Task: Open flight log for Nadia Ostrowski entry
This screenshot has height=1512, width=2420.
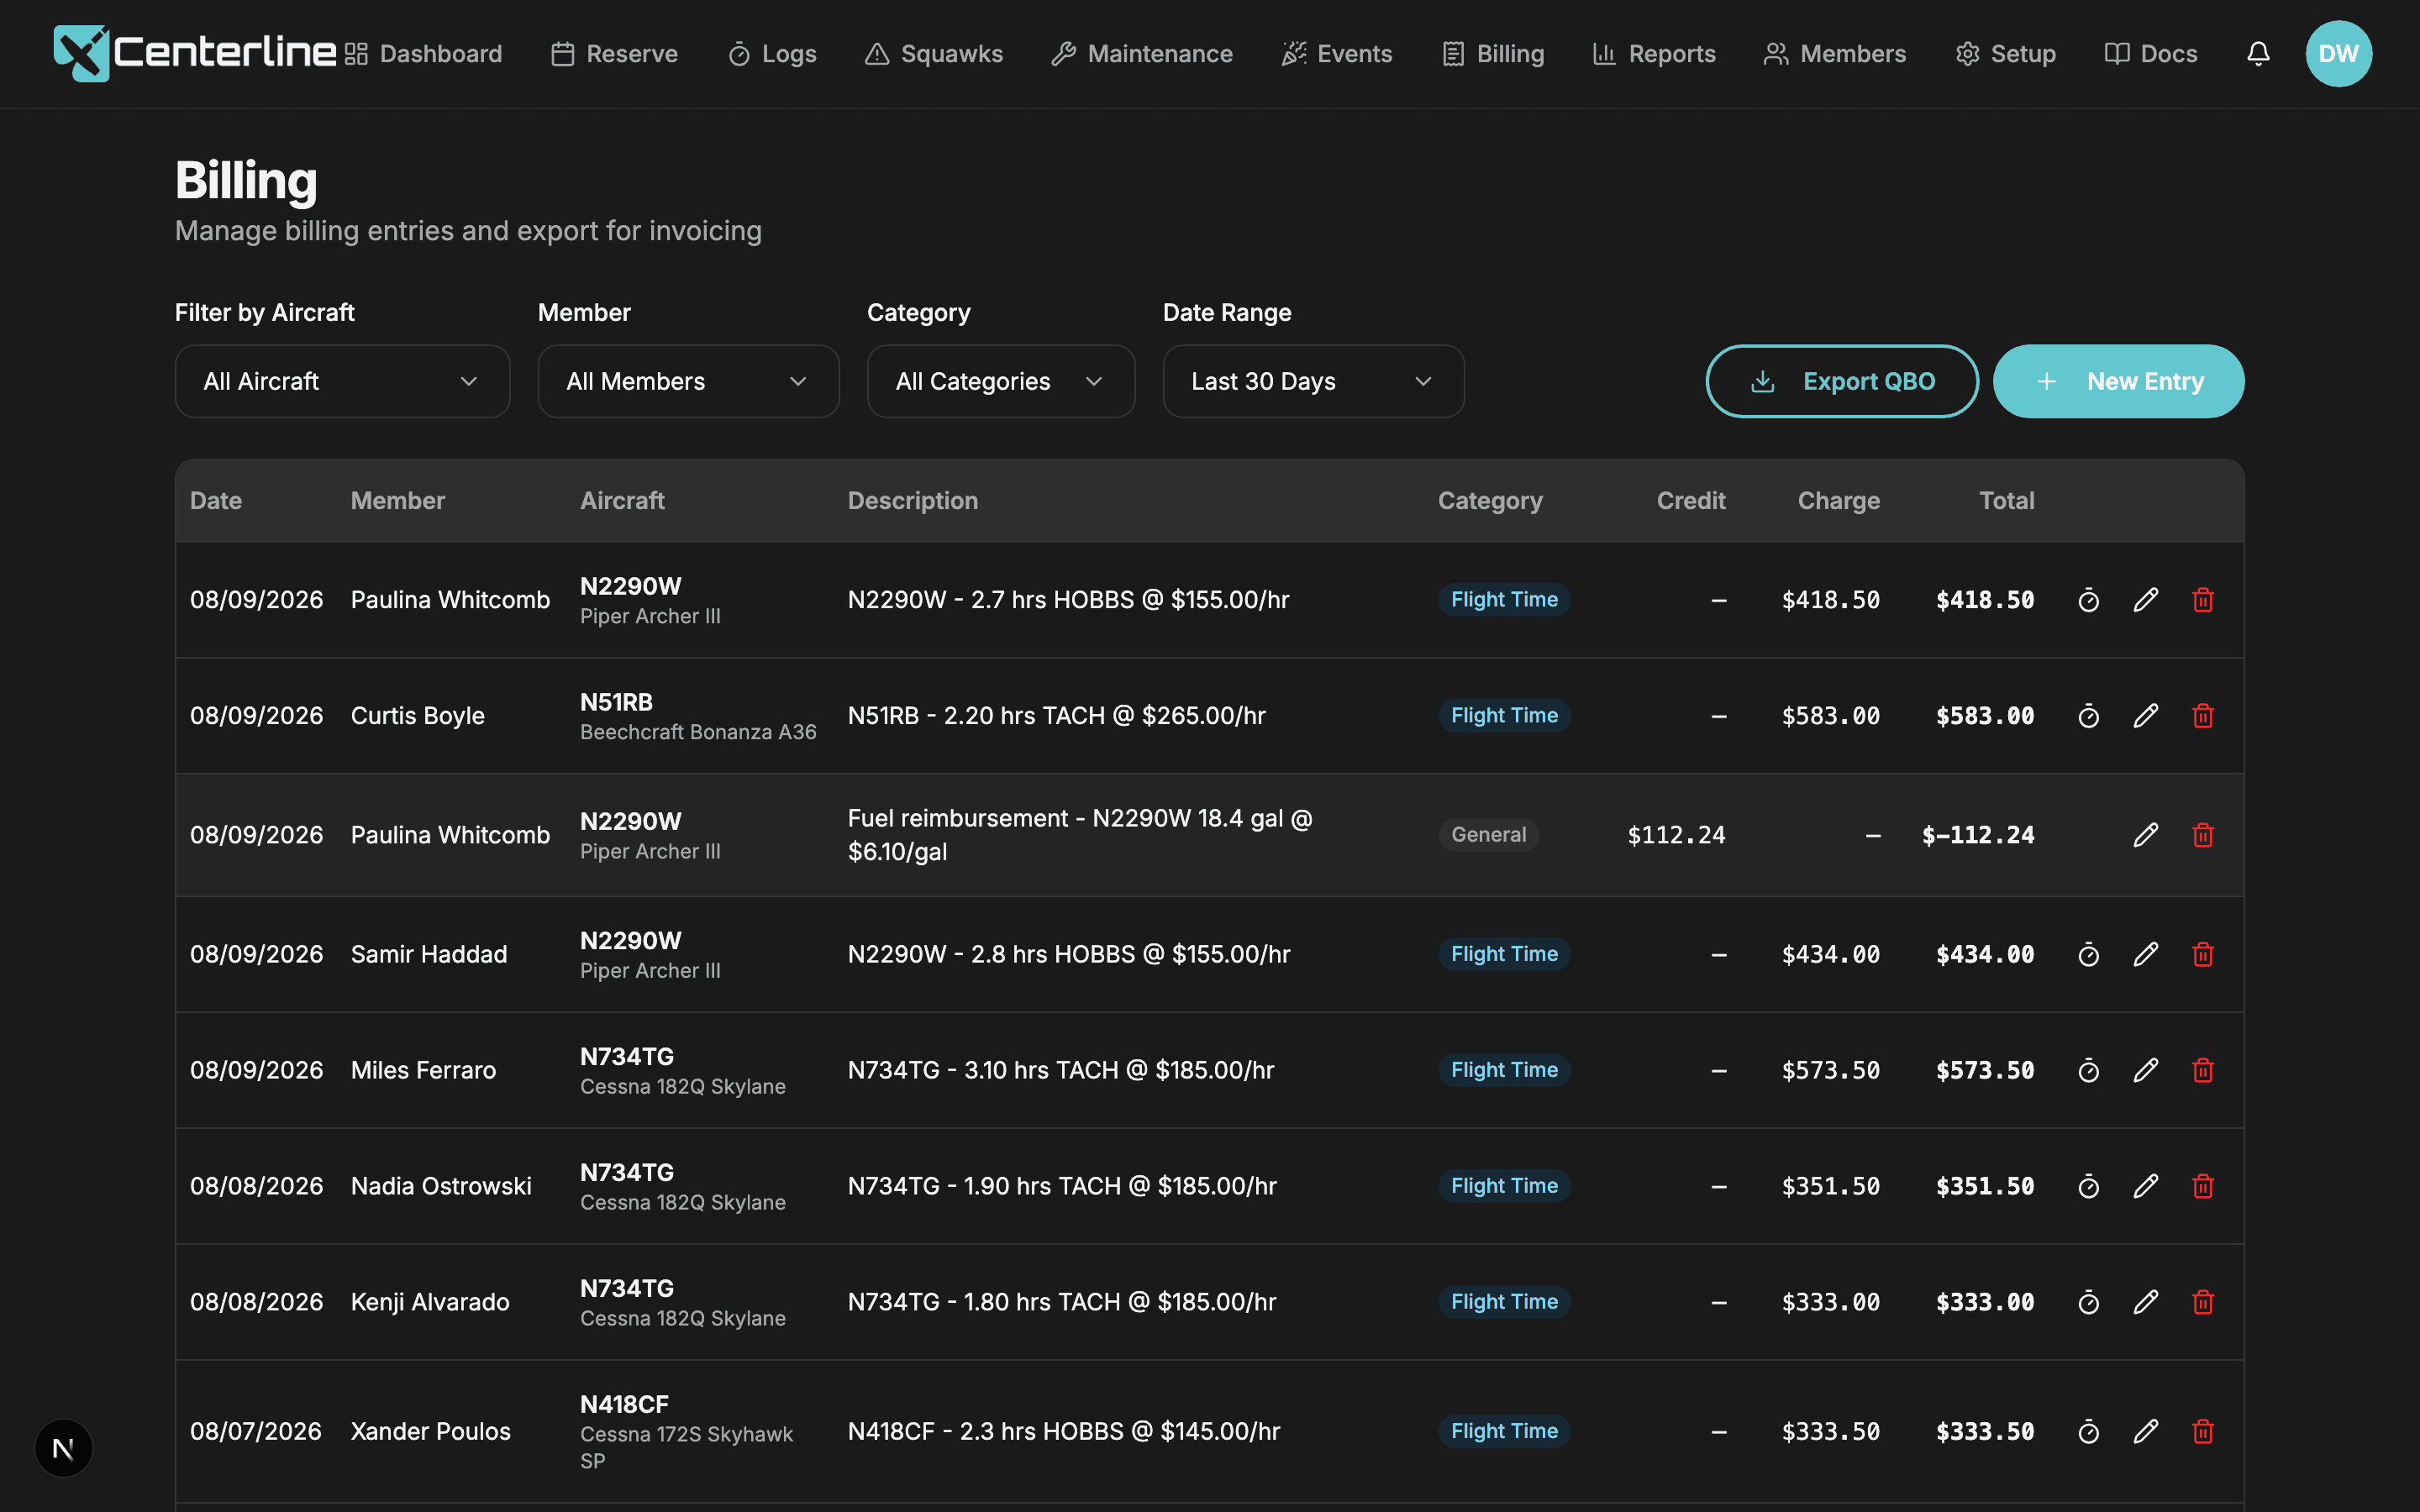Action: click(x=2088, y=1187)
